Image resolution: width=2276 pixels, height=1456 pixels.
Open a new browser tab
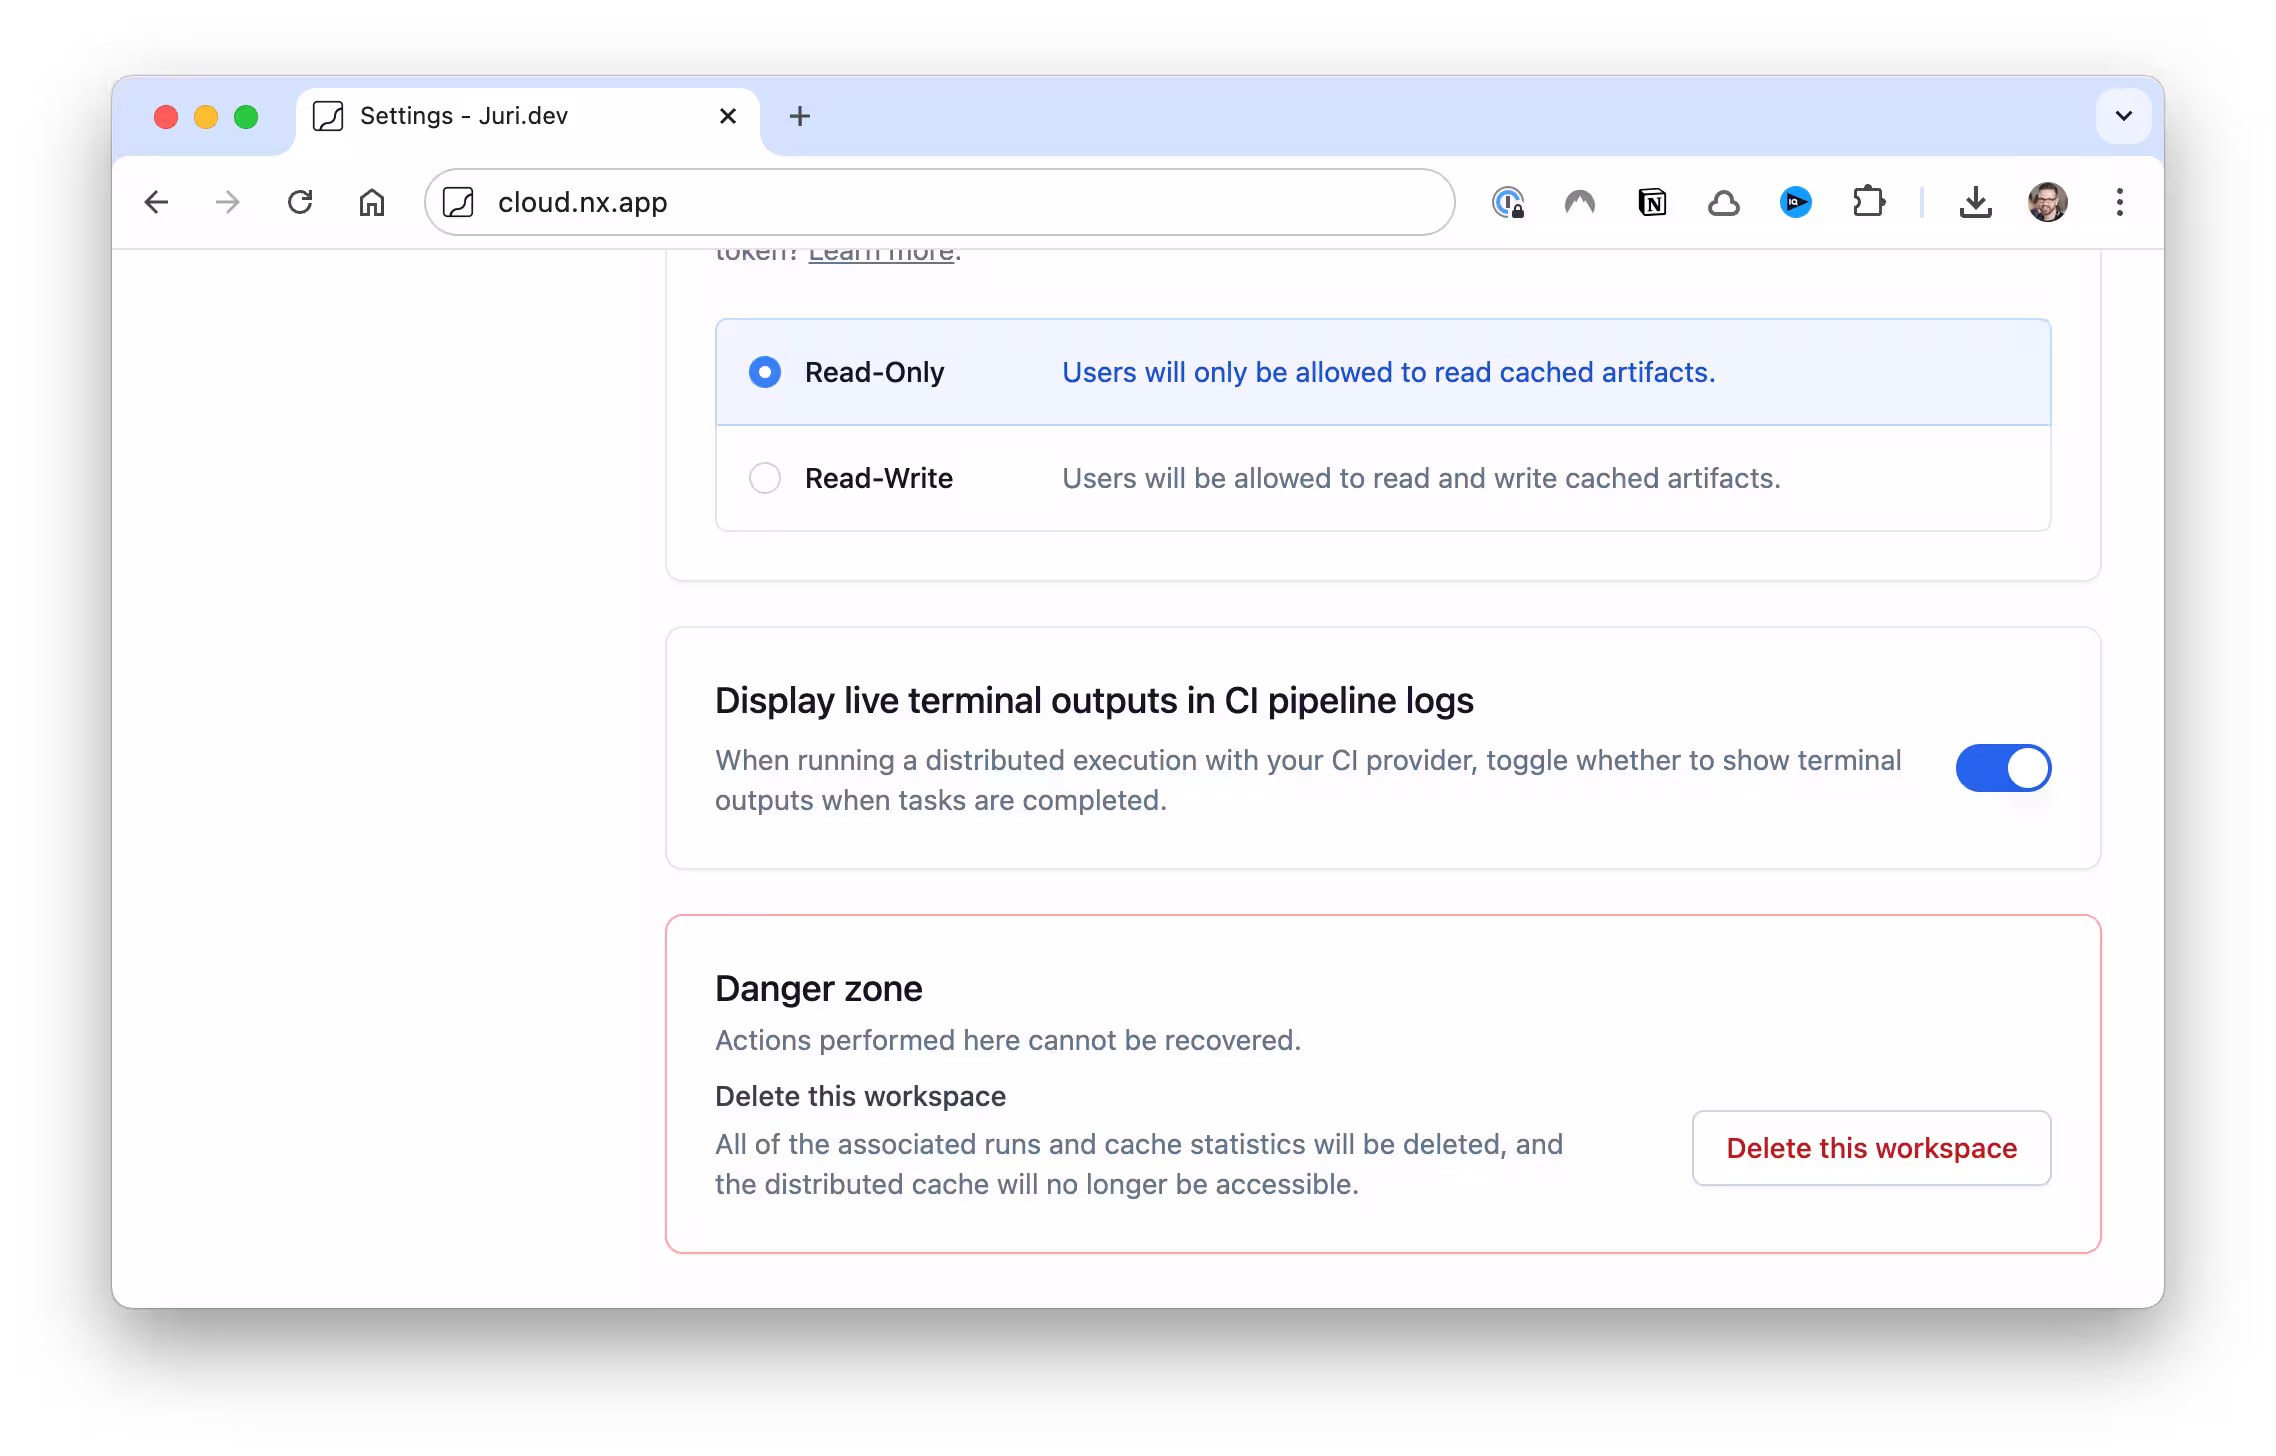(799, 117)
